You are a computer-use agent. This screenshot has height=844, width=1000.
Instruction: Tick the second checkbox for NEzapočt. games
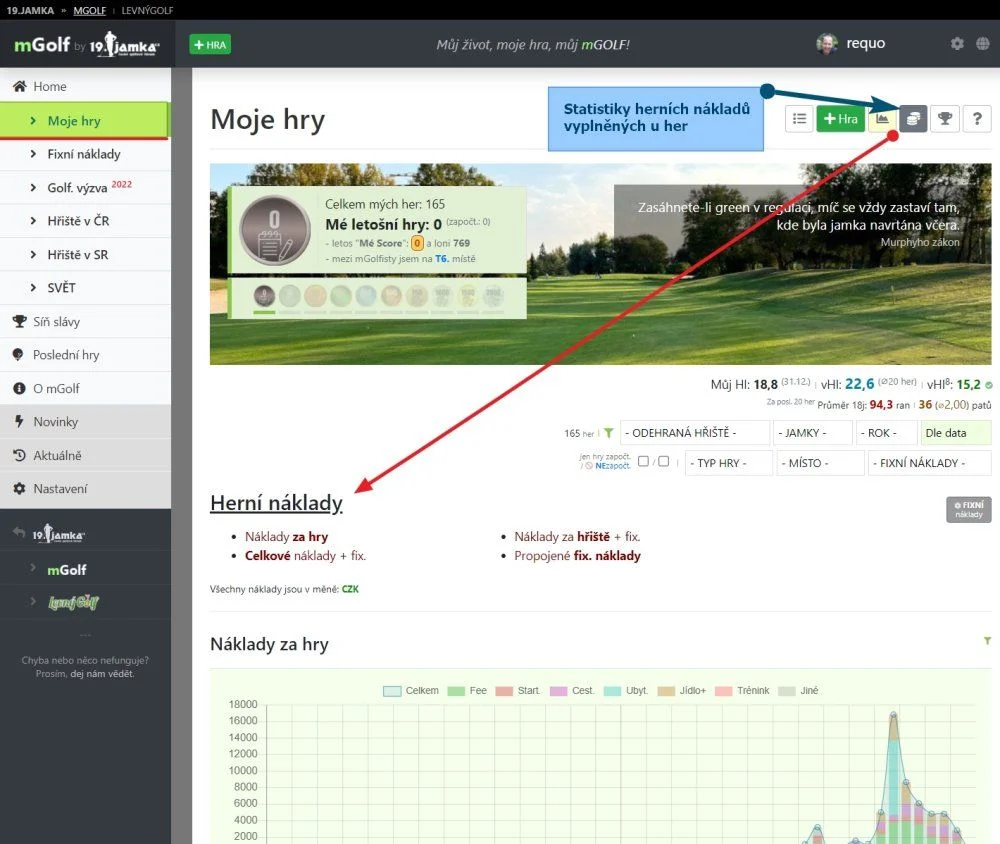[663, 461]
